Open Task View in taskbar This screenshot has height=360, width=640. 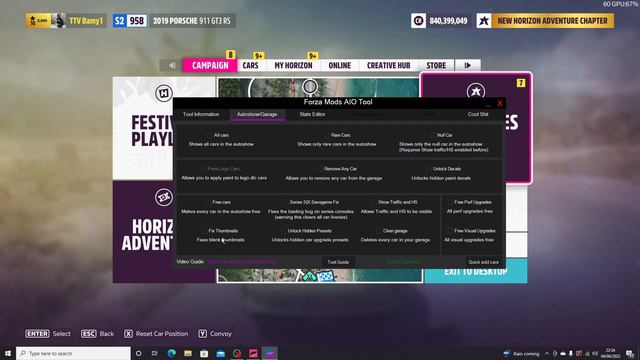155,353
